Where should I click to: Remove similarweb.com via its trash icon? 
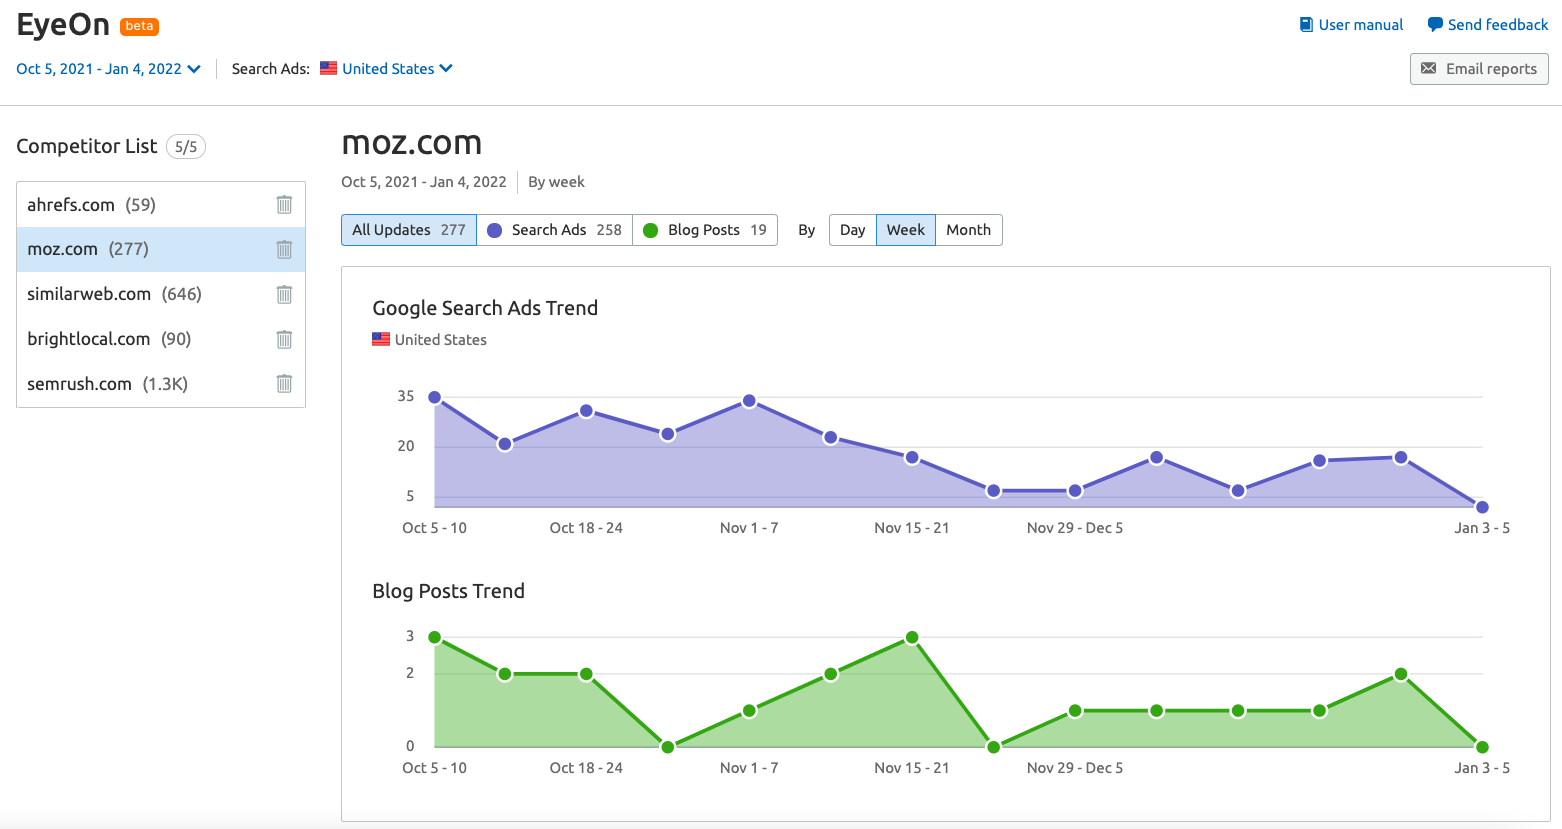[x=284, y=294]
